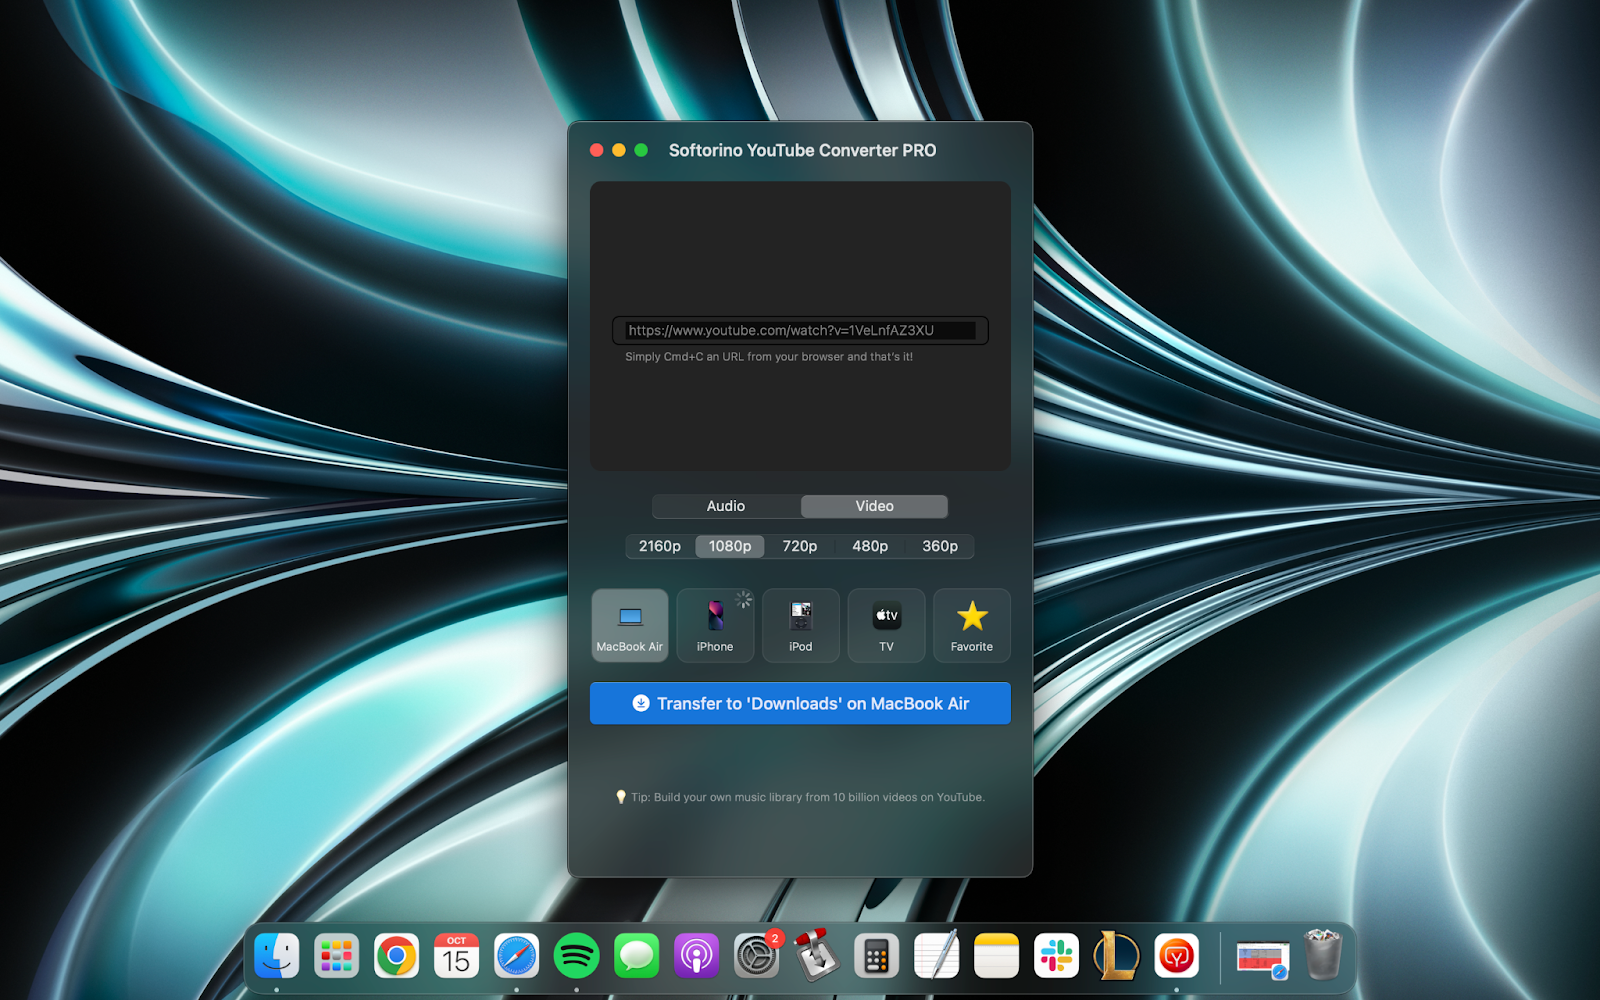Choose iPhone as the target device
The image size is (1600, 1000).
click(x=715, y=625)
